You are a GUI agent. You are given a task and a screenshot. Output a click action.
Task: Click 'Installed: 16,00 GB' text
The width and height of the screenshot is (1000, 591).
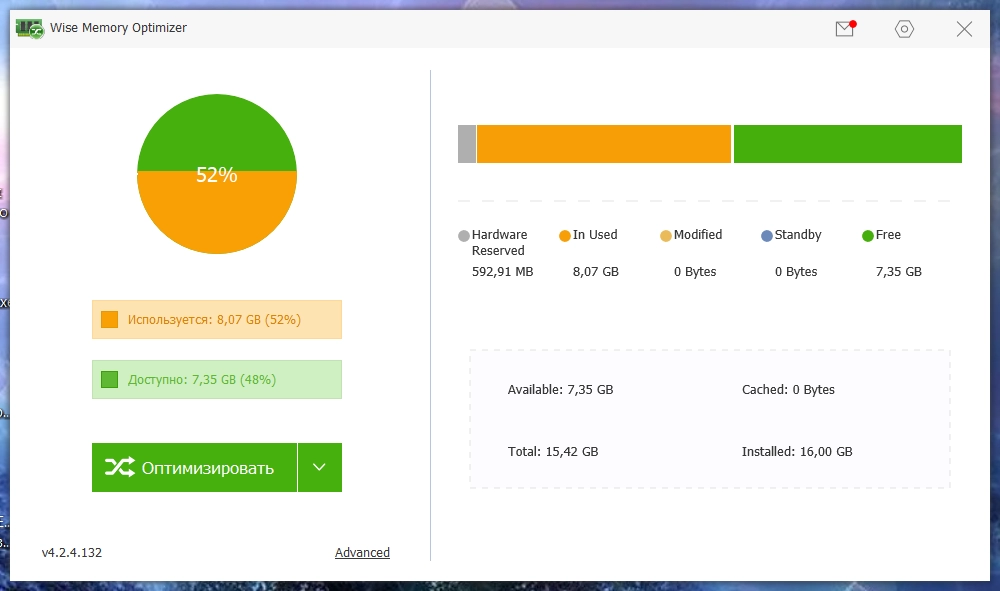click(x=797, y=451)
